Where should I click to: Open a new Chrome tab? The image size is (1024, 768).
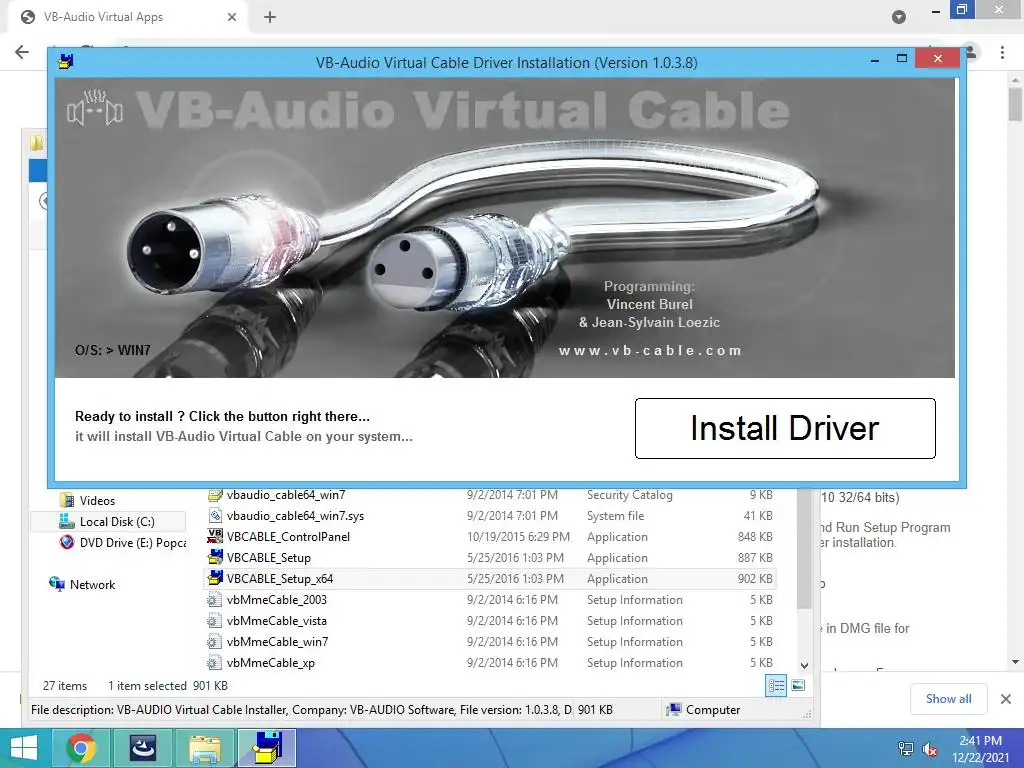tap(270, 17)
